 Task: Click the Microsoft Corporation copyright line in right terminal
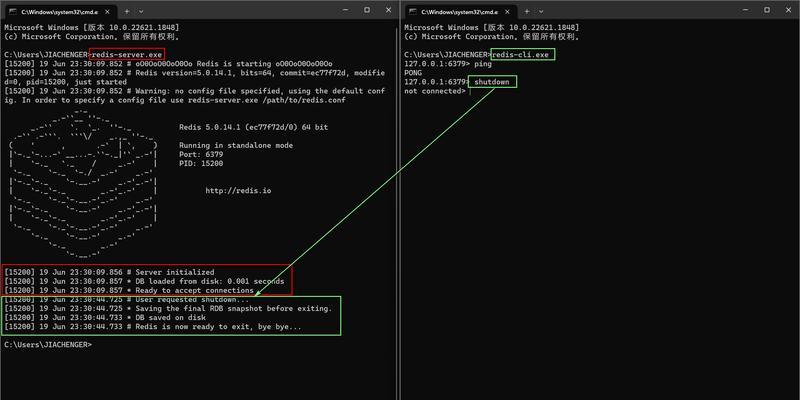pyautogui.click(x=492, y=37)
